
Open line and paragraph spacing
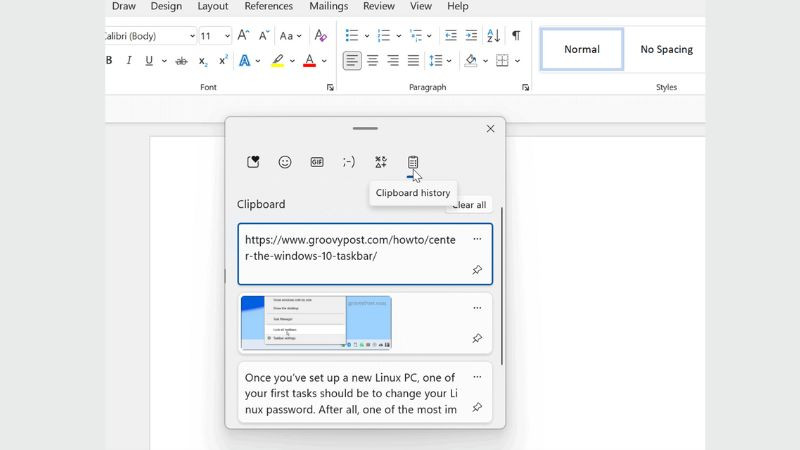coord(436,61)
